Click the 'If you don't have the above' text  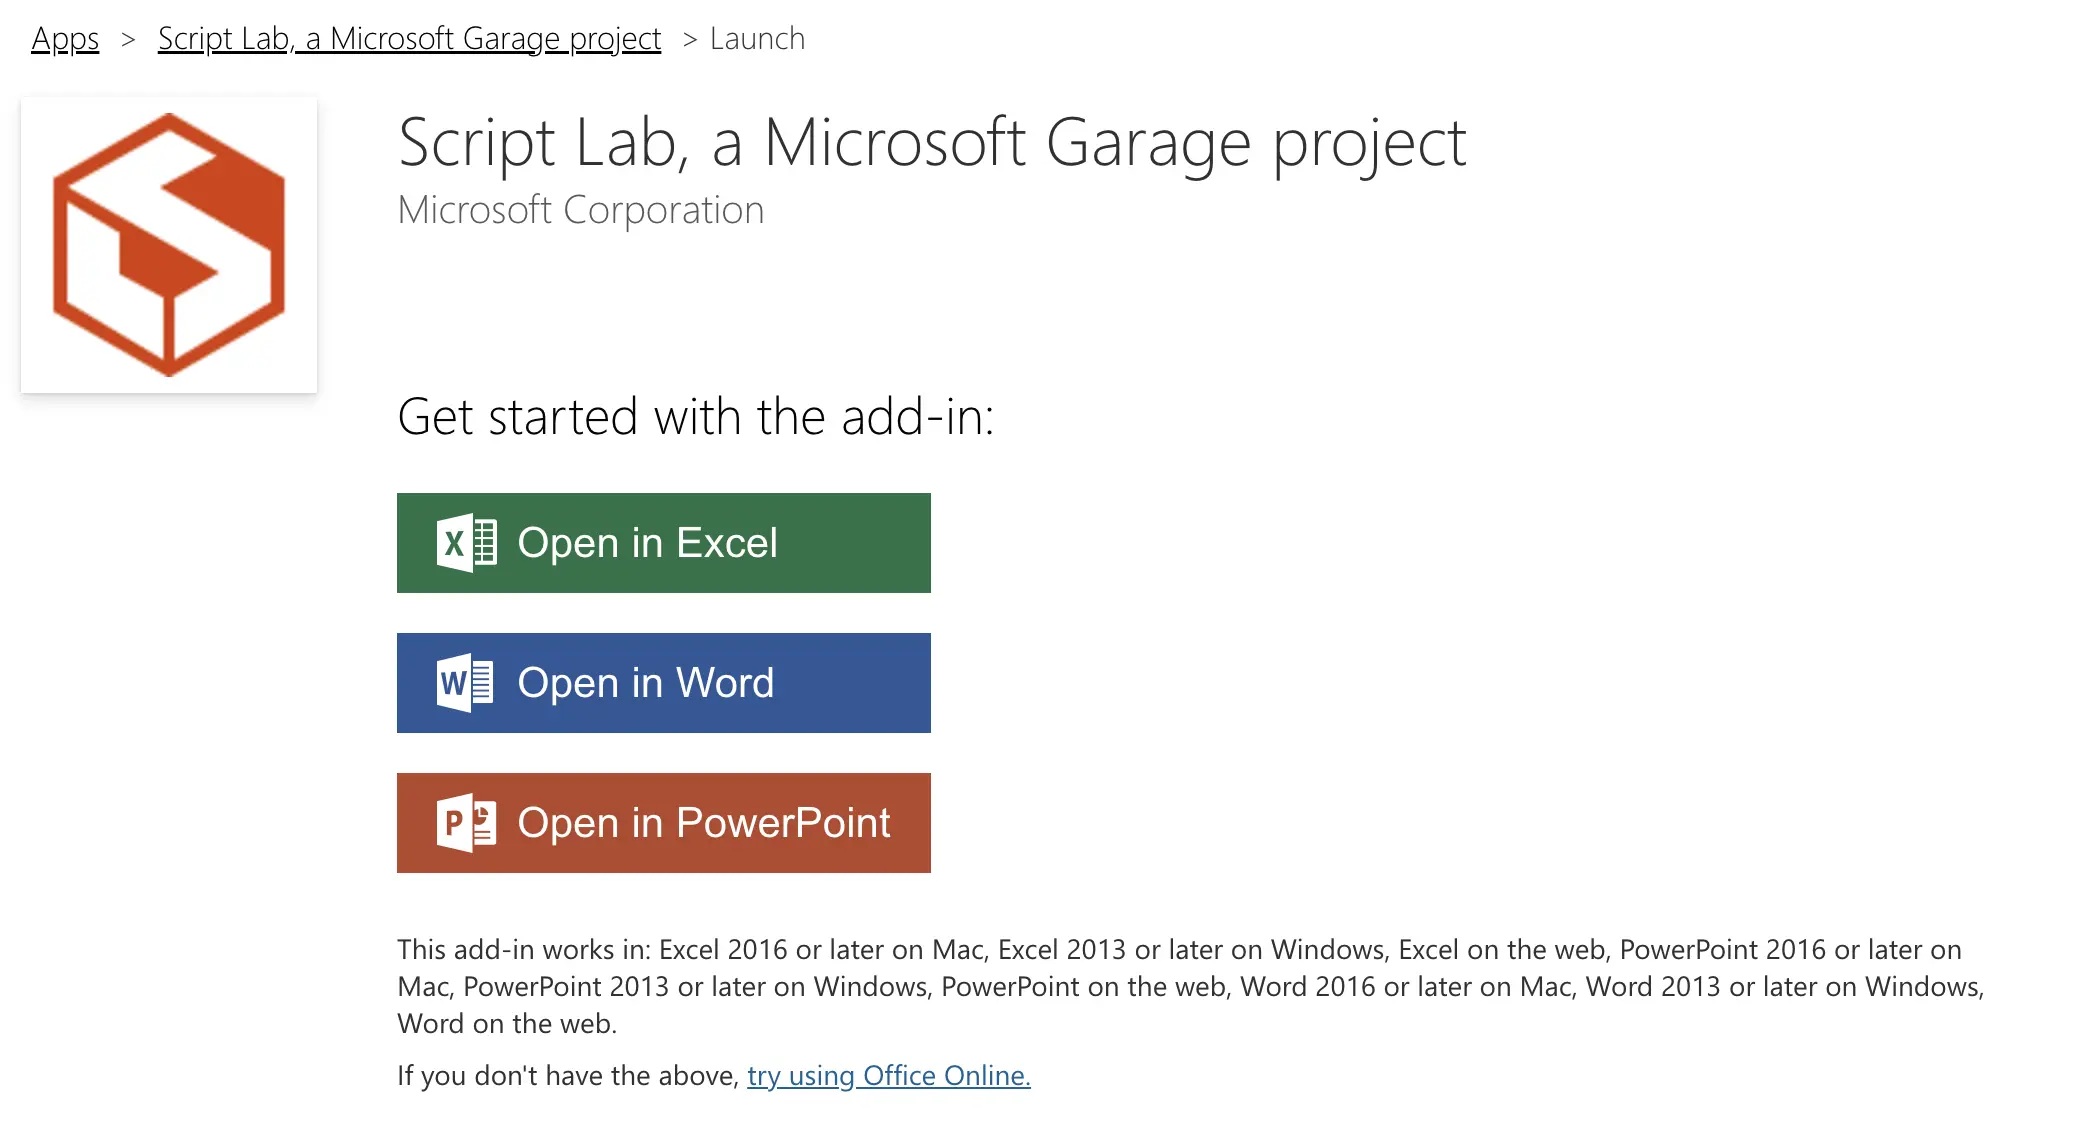pos(567,1076)
